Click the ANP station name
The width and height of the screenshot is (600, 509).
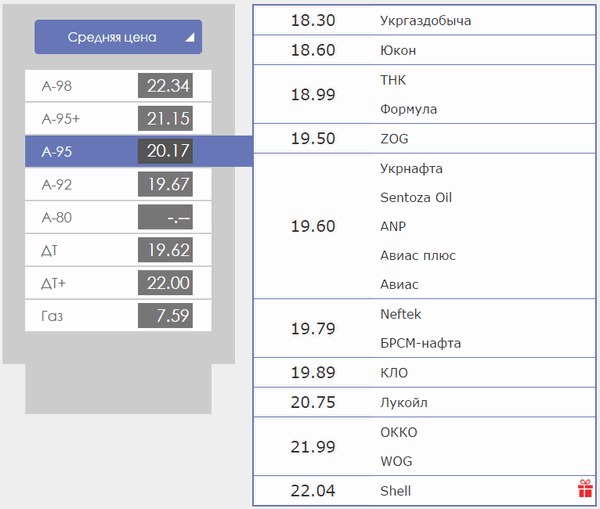pyautogui.click(x=393, y=227)
